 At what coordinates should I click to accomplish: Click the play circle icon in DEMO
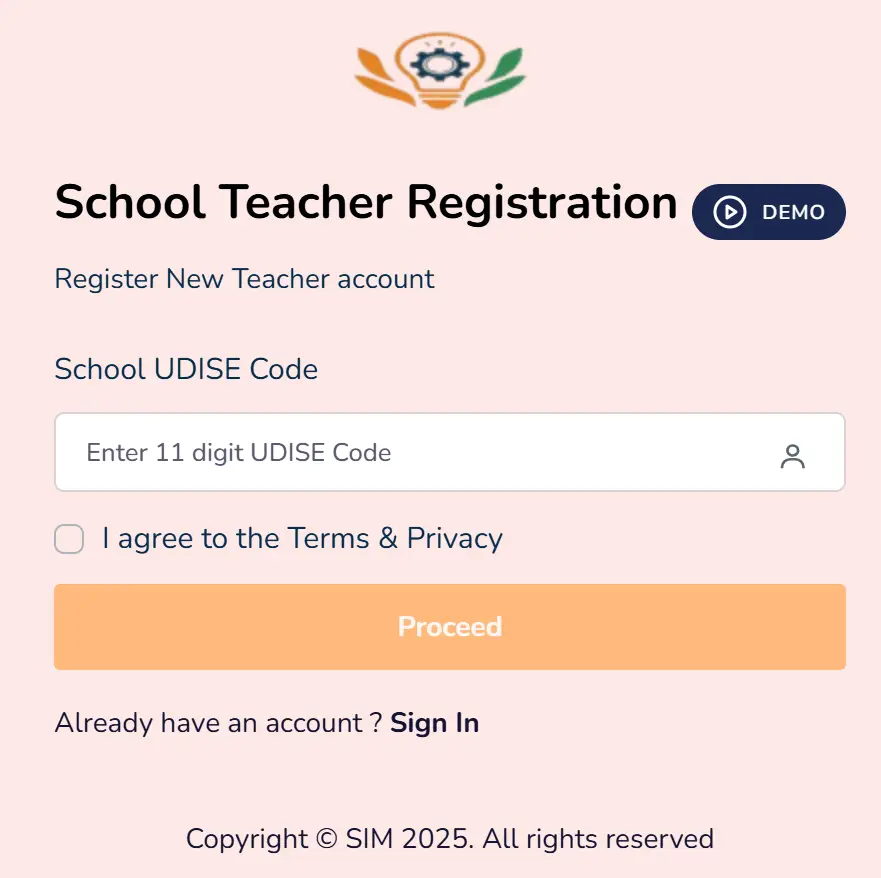[x=730, y=212]
